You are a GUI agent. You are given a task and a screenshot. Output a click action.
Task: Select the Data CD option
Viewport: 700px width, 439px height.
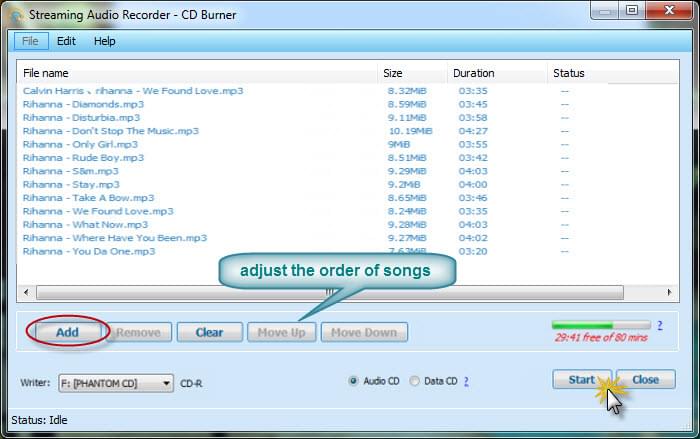(x=415, y=381)
